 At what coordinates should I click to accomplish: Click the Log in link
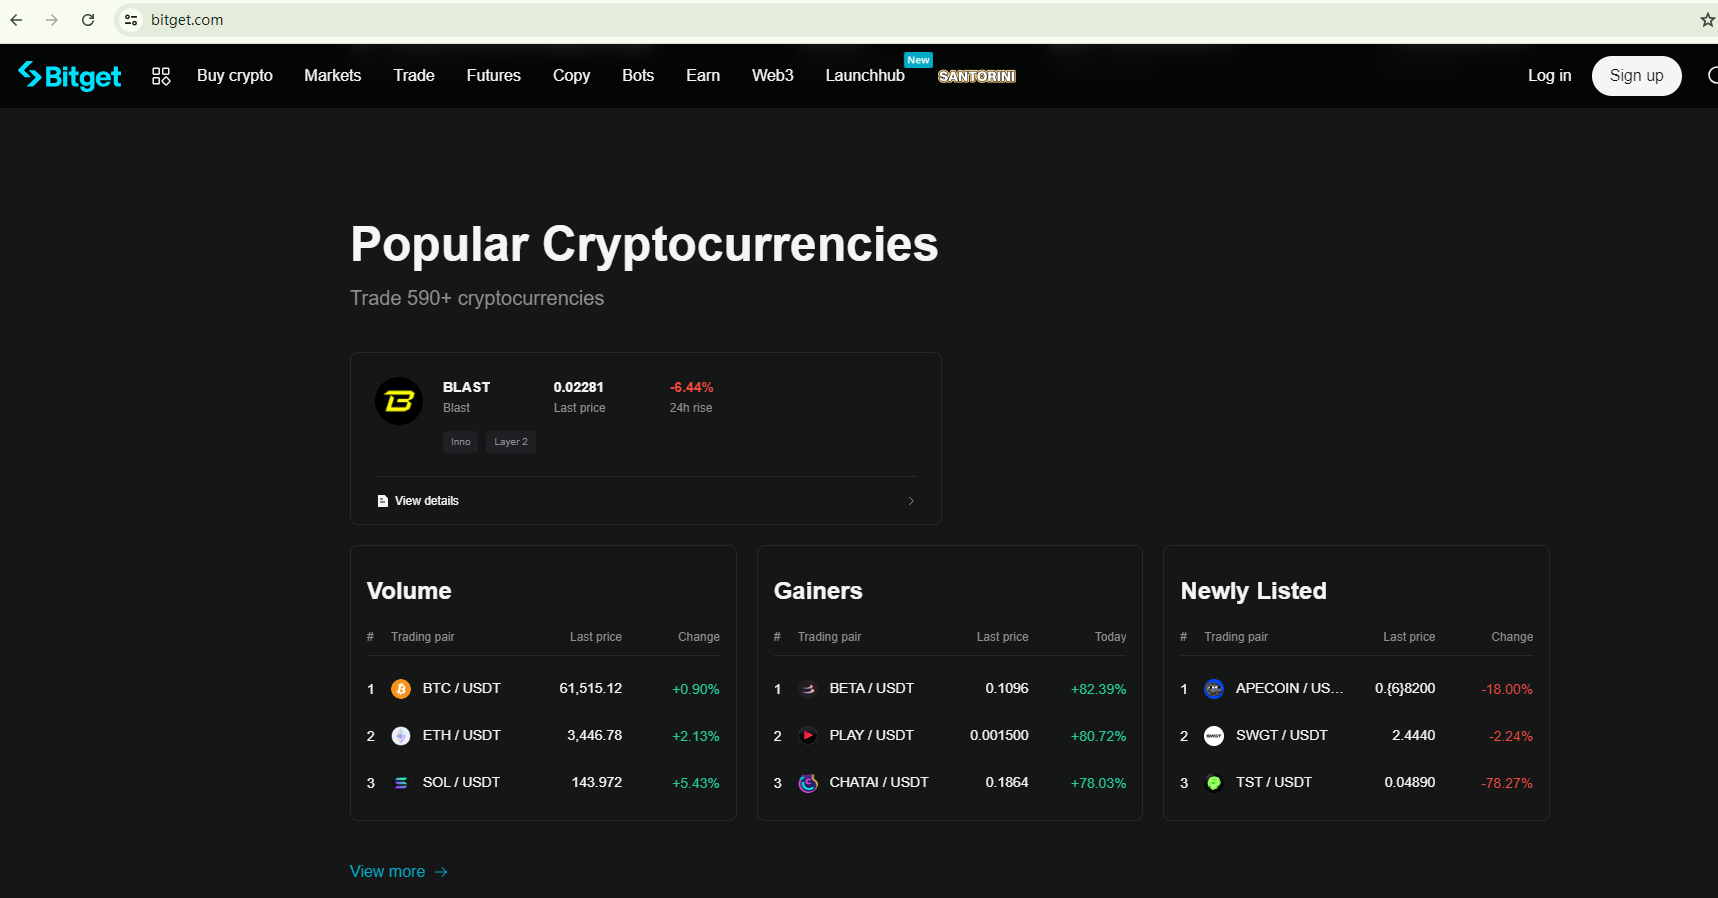[1549, 76]
